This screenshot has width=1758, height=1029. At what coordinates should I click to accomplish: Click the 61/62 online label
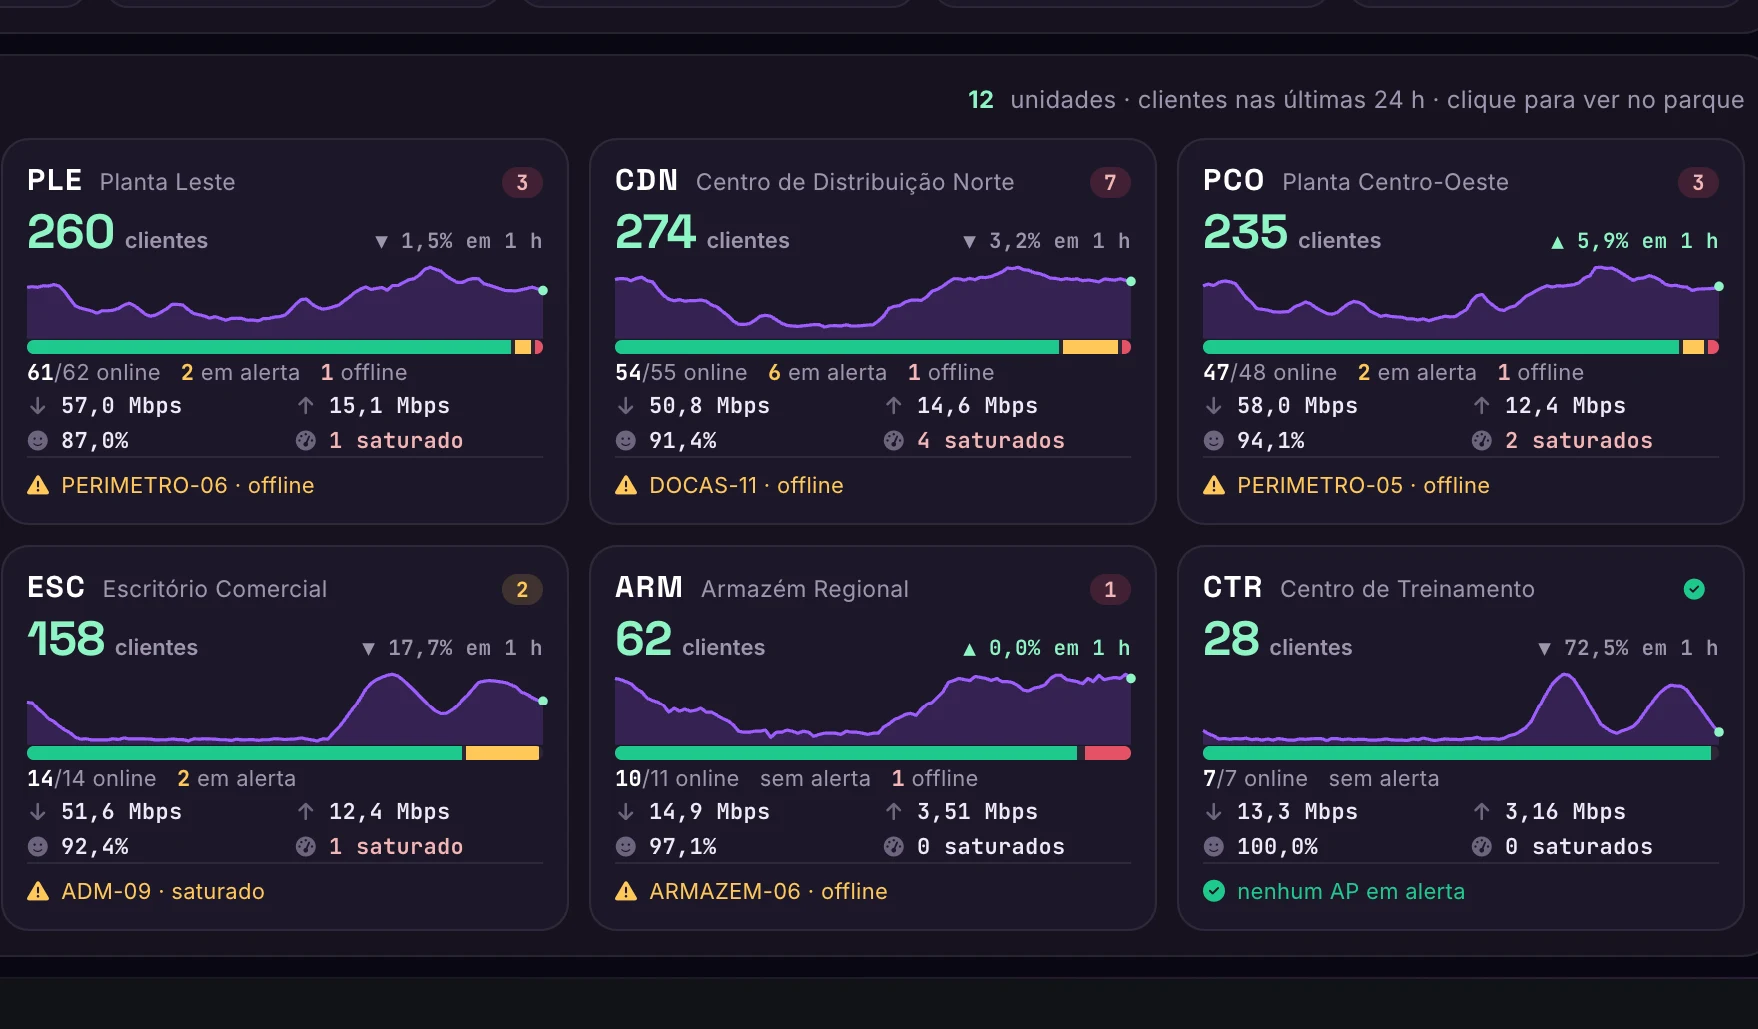[94, 372]
